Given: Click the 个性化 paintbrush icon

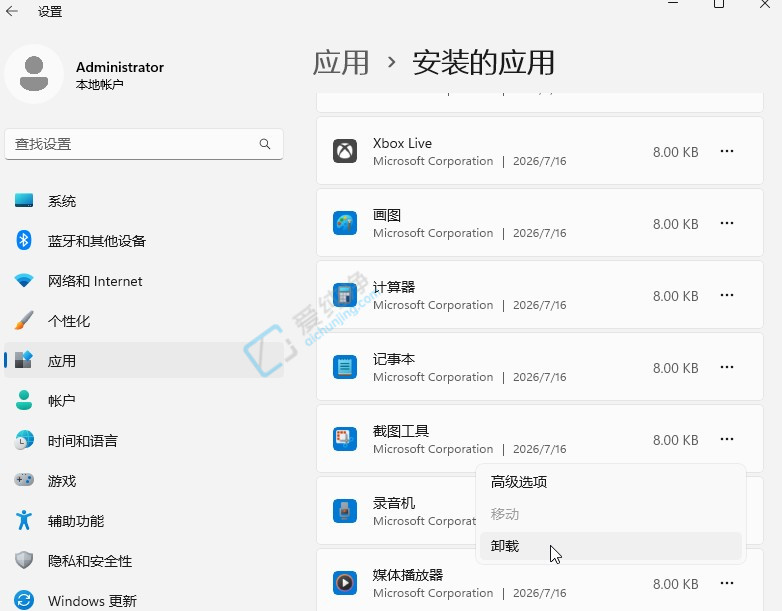Looking at the screenshot, I should 23,320.
